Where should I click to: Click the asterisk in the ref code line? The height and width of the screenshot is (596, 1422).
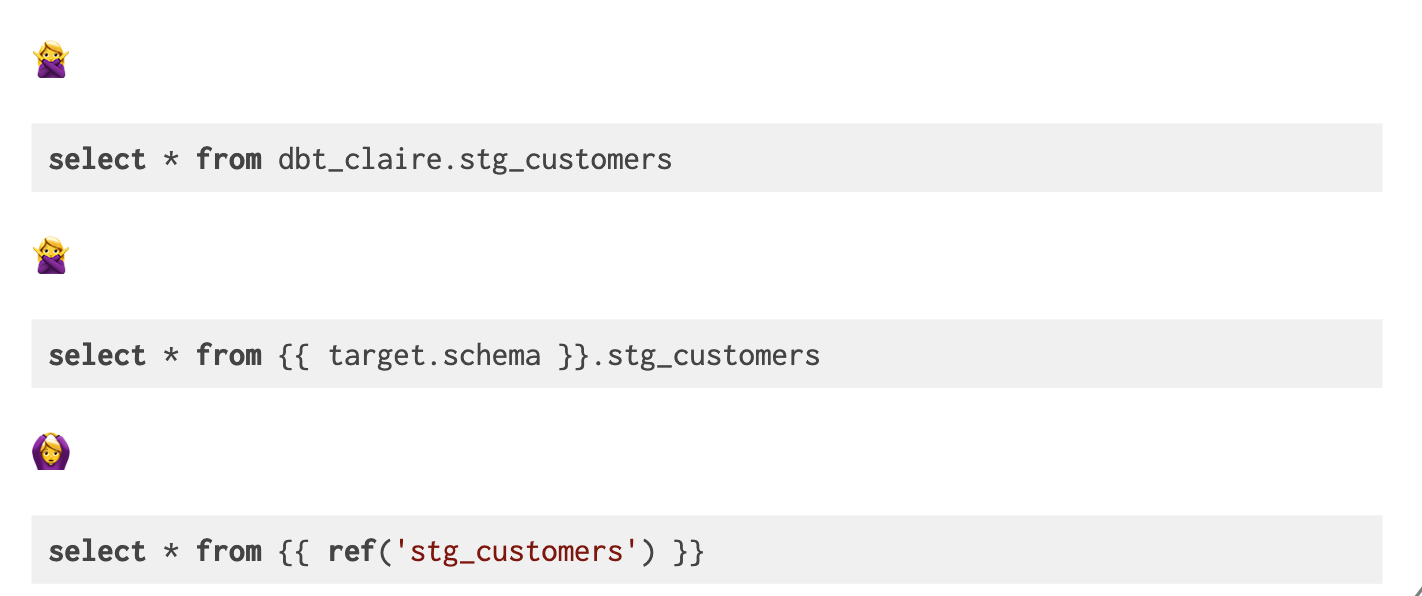(171, 551)
